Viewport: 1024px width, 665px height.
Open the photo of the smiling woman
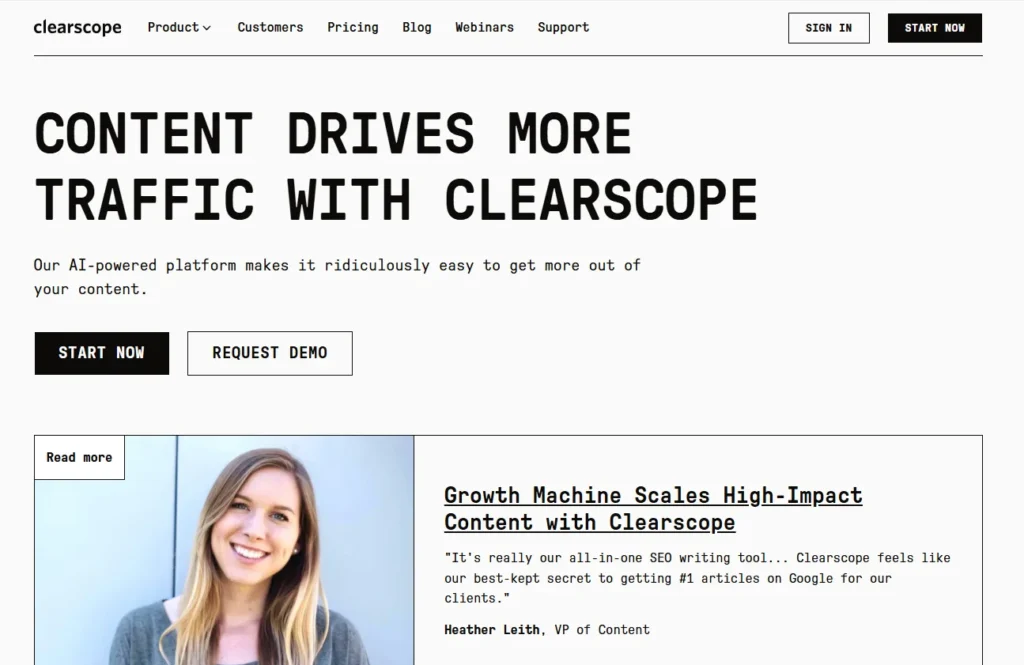tap(250, 560)
